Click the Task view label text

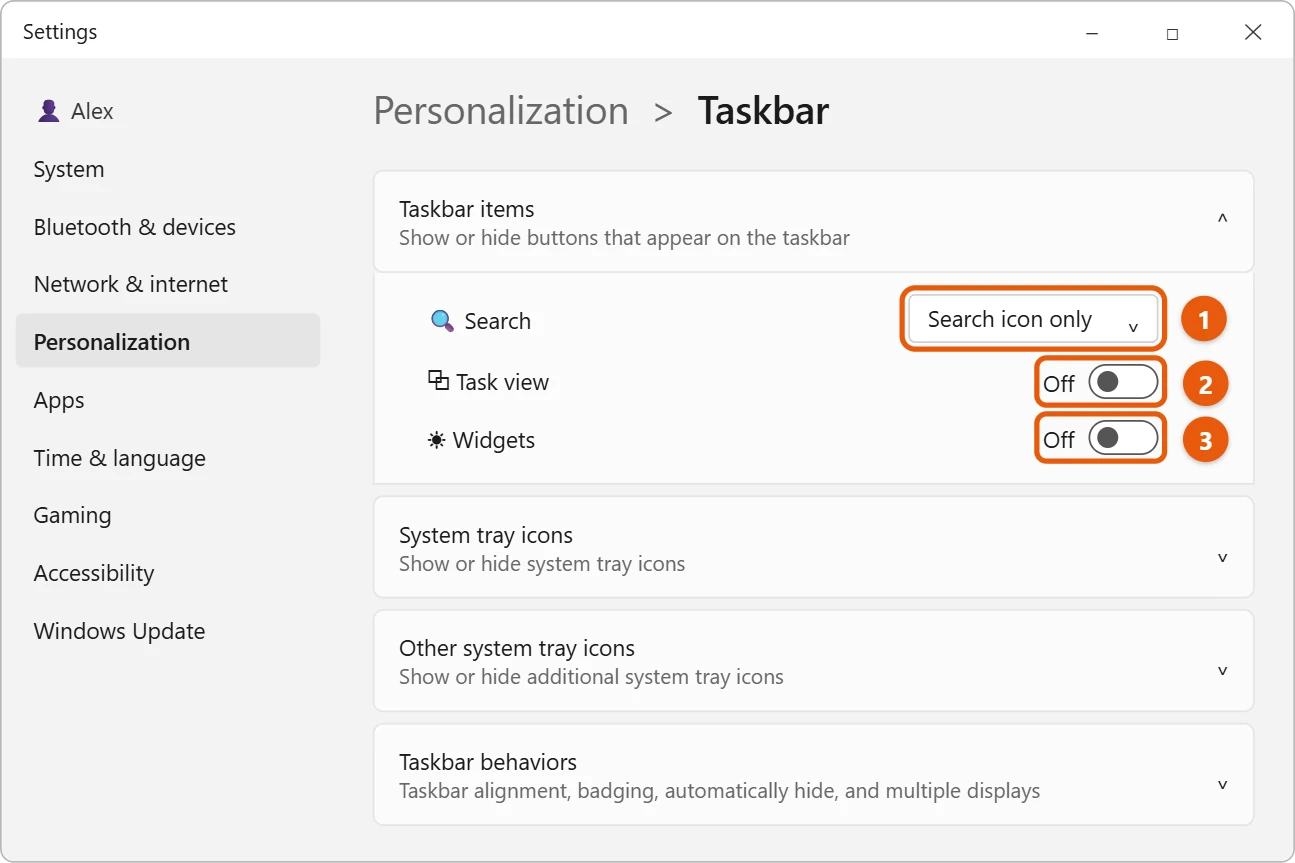point(502,382)
